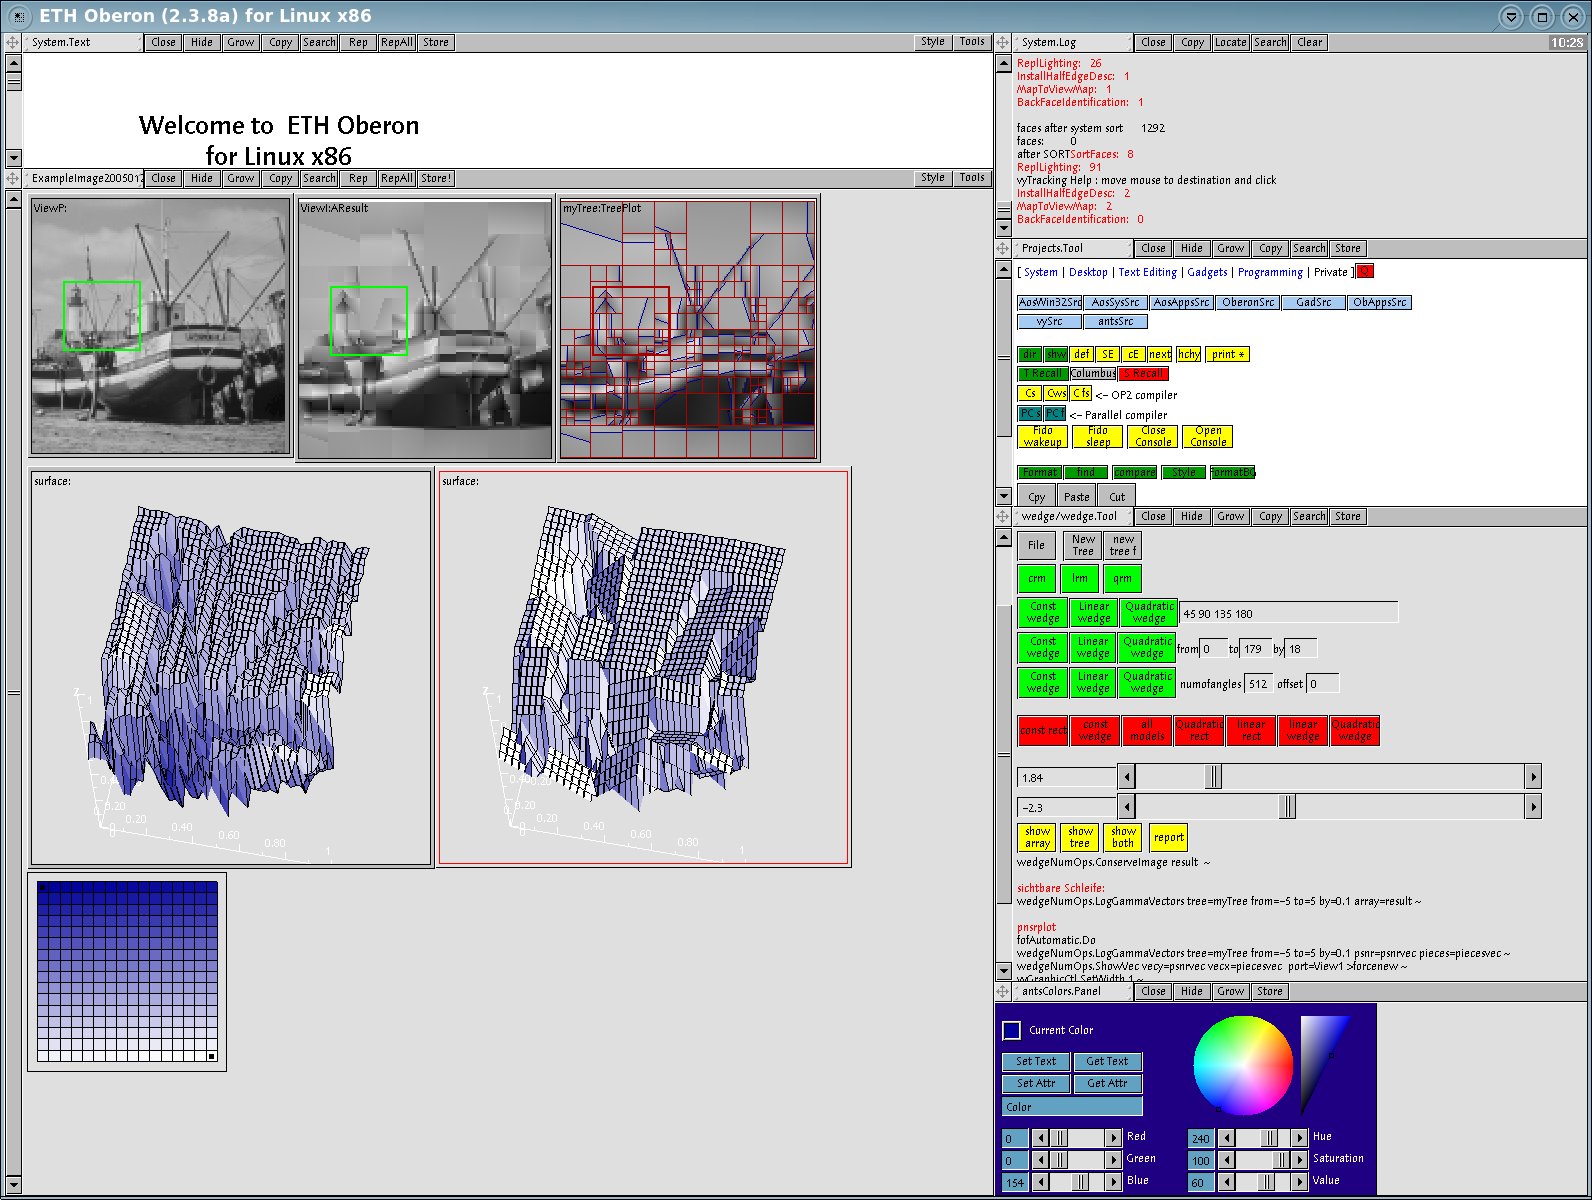The width and height of the screenshot is (1592, 1200).
Task: Click the red 'S Recall' button
Action: (x=1143, y=373)
